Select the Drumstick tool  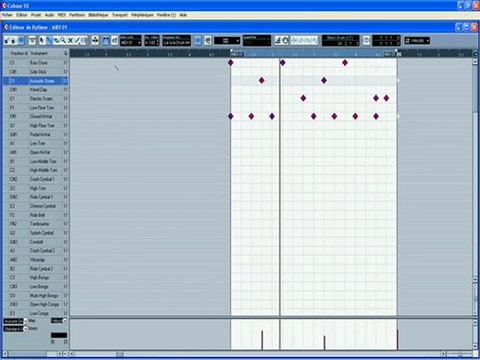pyautogui.click(x=49, y=41)
